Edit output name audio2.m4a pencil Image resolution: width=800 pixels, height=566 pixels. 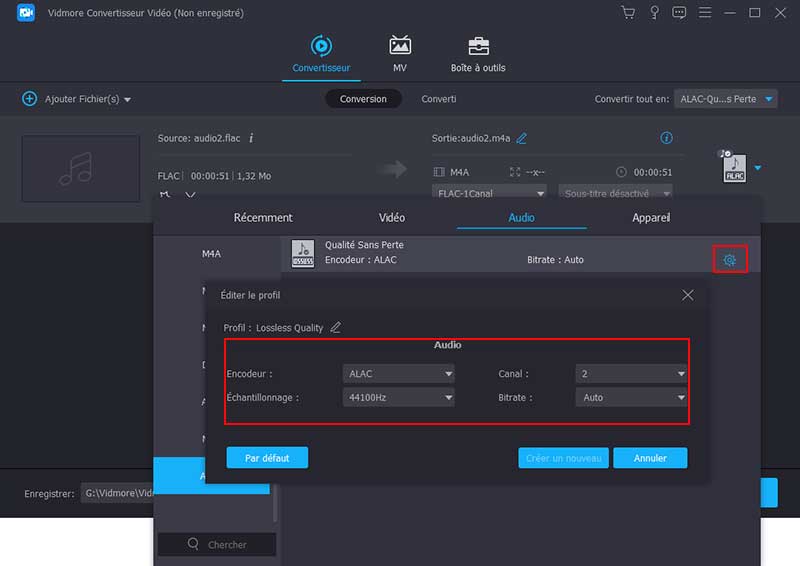coord(521,138)
